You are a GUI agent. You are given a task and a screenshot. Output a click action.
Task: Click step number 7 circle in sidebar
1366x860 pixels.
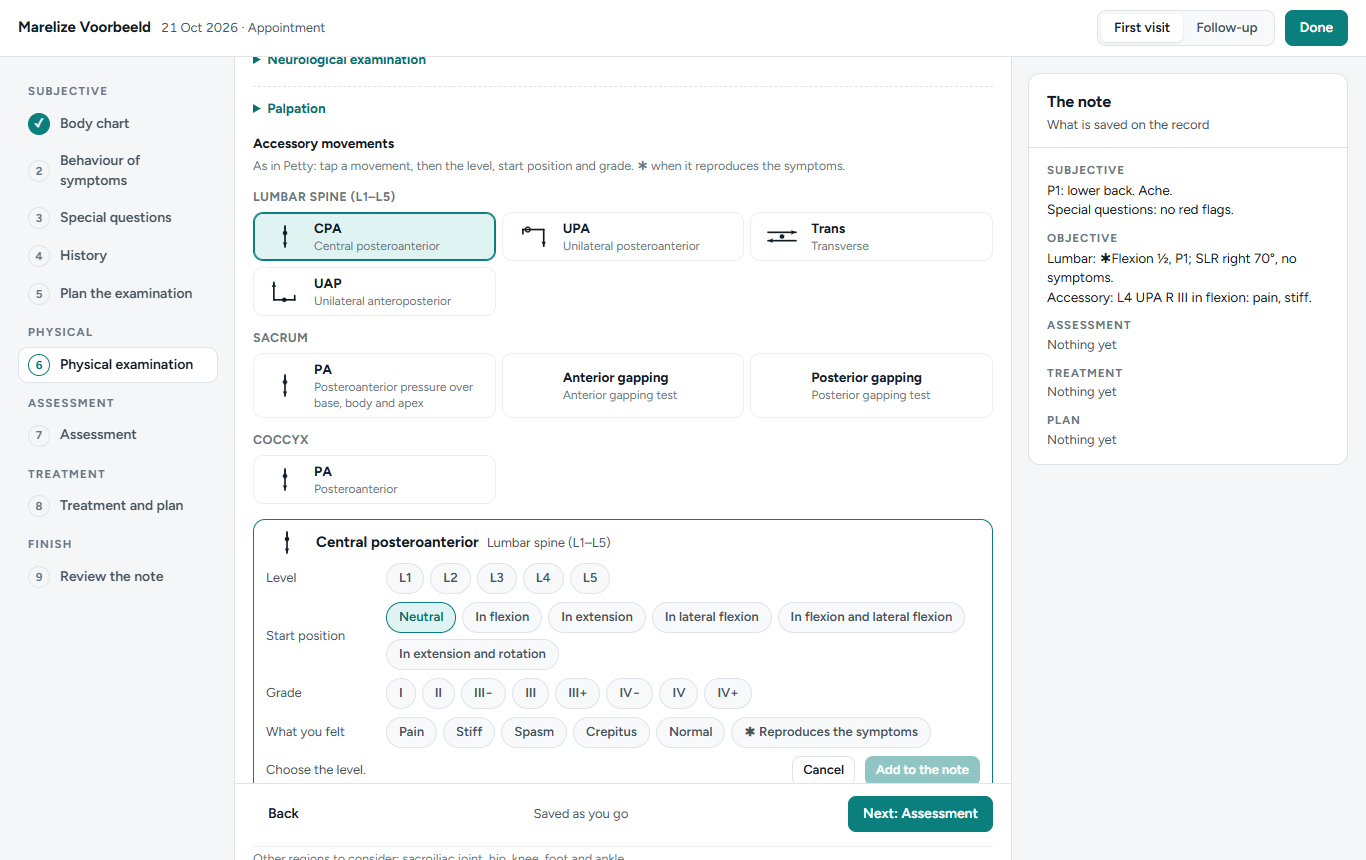point(39,435)
